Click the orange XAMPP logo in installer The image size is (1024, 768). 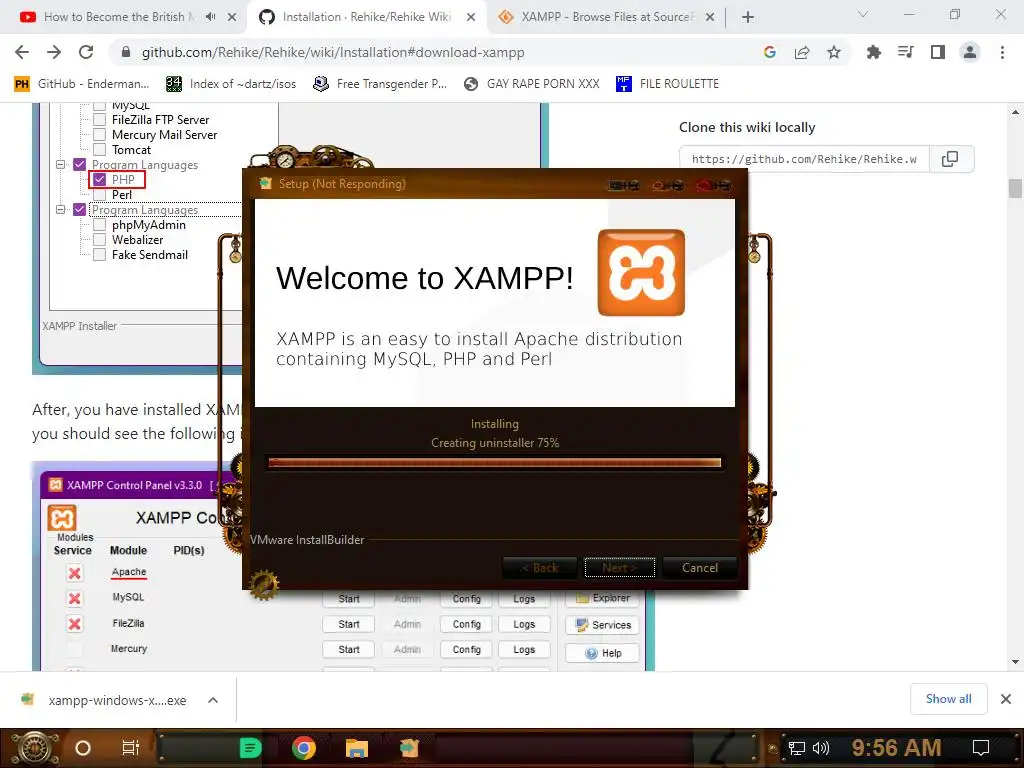(641, 272)
